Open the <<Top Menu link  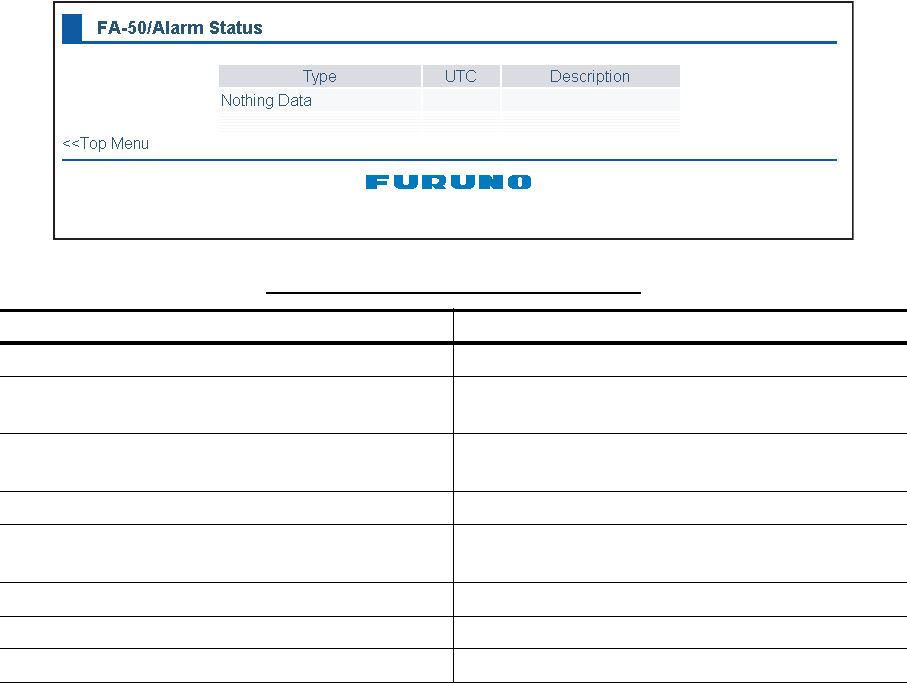coord(105,143)
